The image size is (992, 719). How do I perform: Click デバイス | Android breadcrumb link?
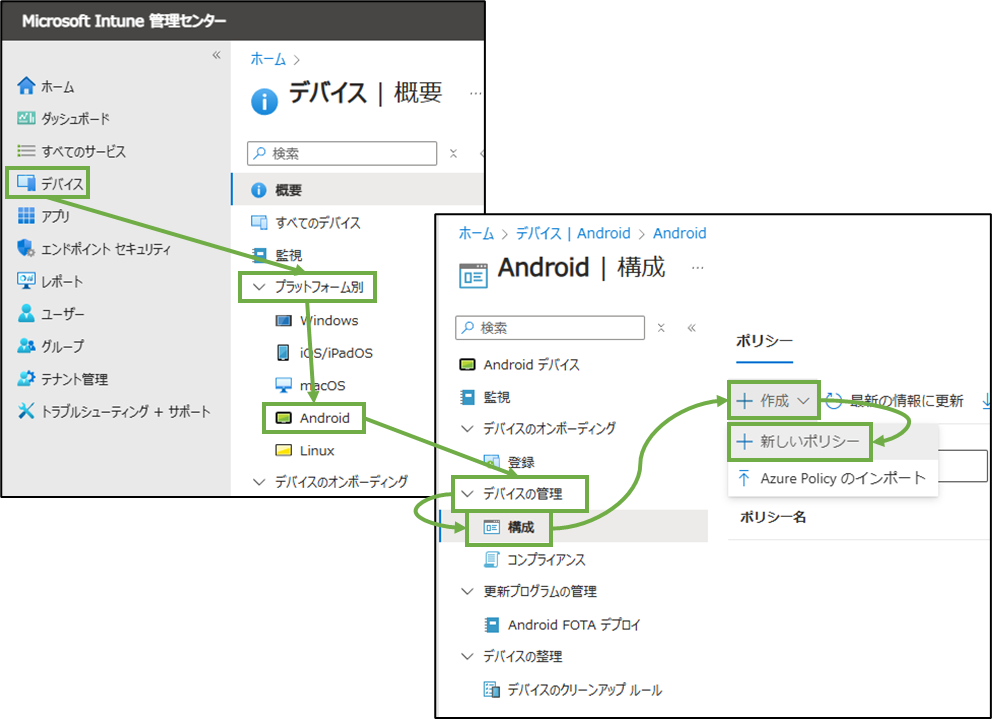pos(573,234)
